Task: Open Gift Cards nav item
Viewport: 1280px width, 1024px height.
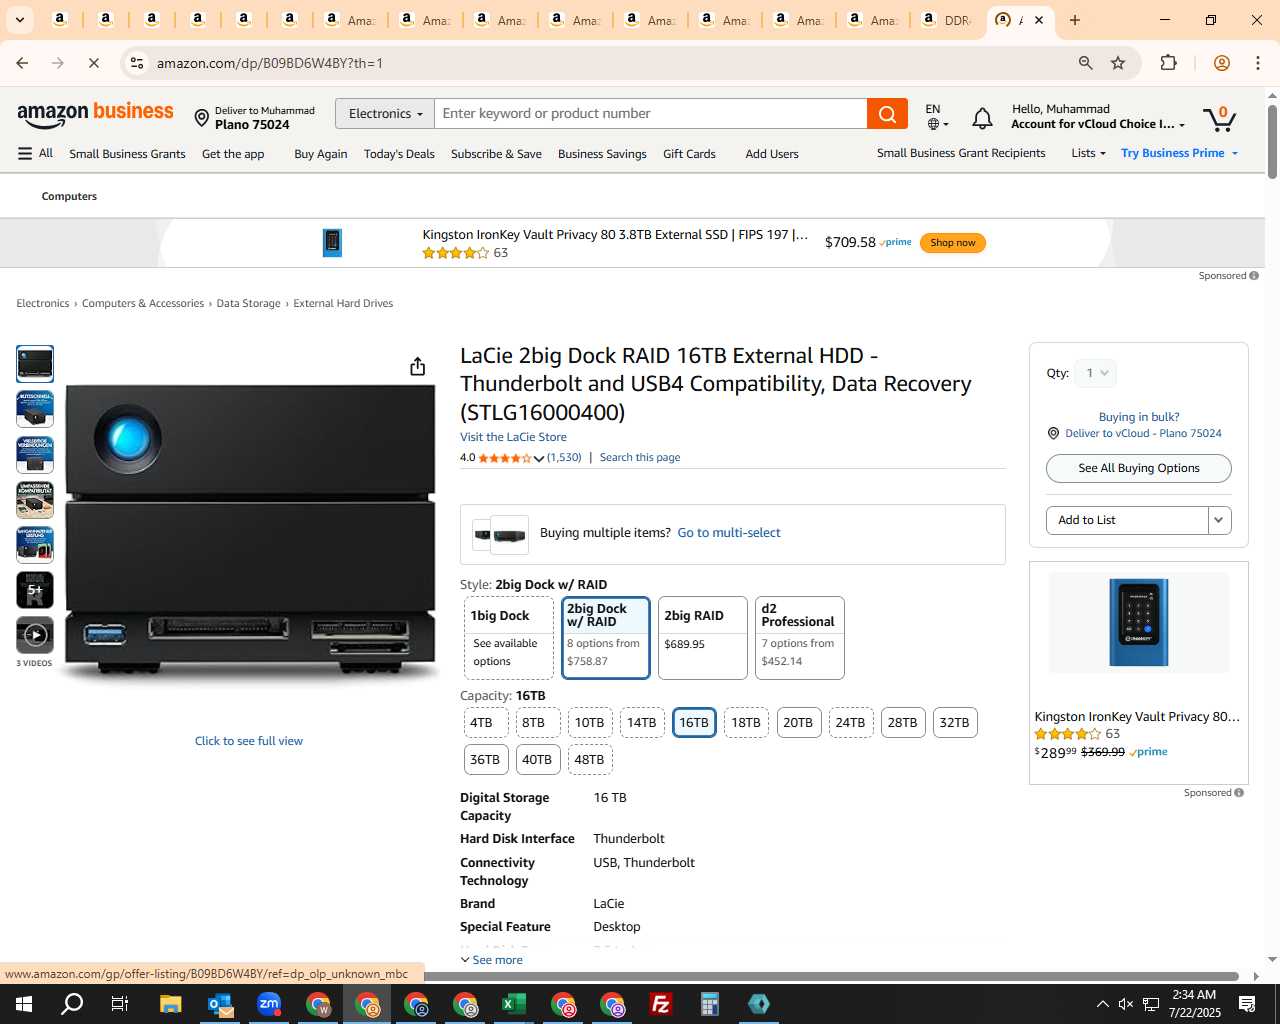Action: 689,154
